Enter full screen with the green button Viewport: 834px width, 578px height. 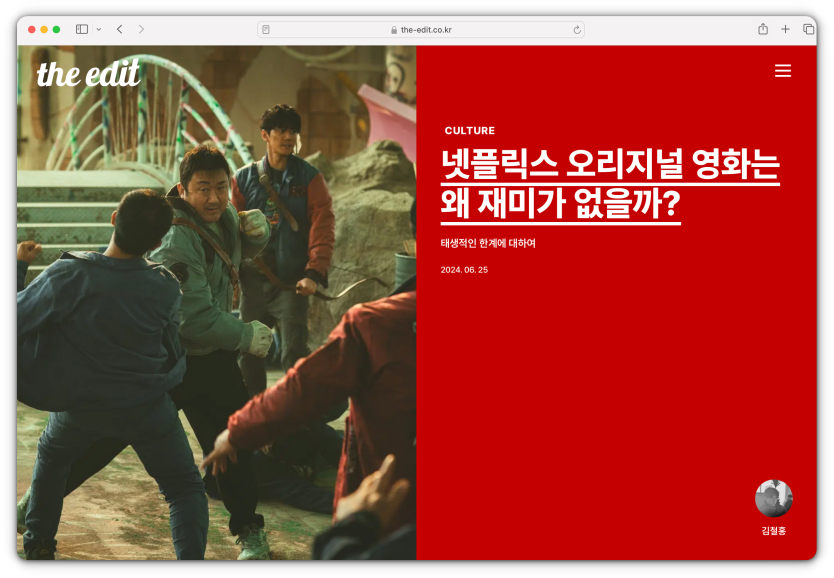point(57,30)
